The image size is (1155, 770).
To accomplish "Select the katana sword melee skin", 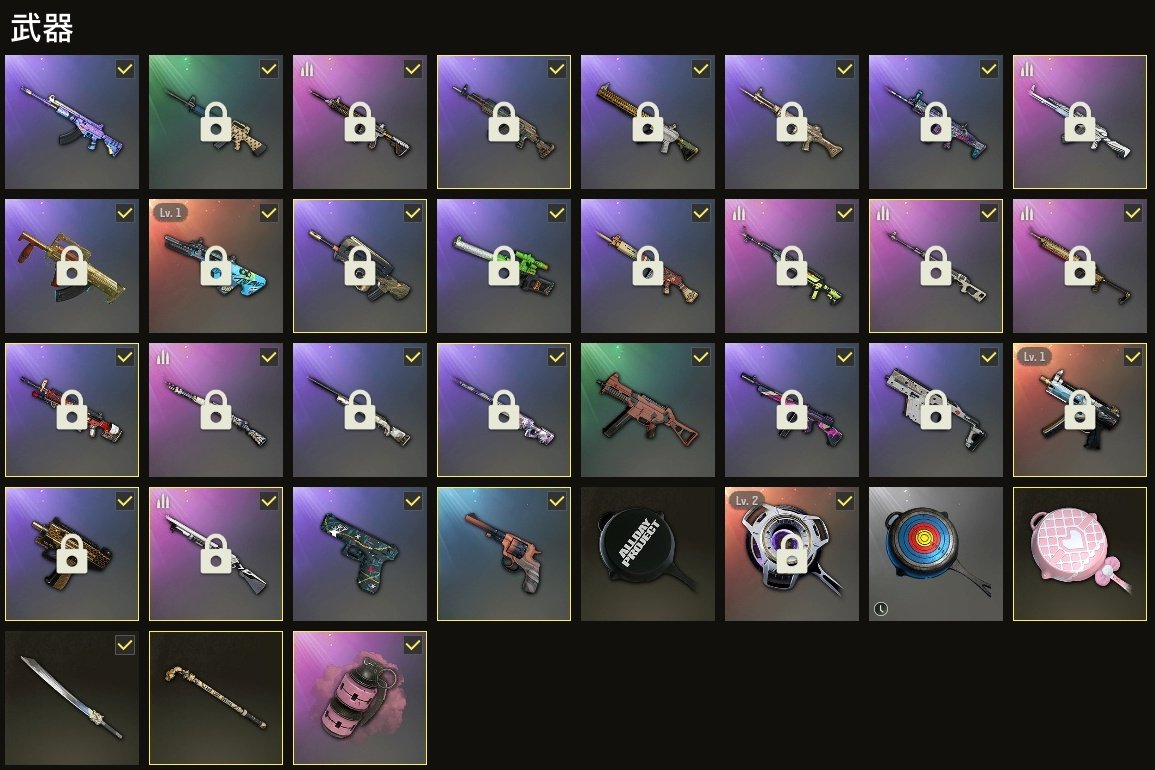I will point(71,698).
